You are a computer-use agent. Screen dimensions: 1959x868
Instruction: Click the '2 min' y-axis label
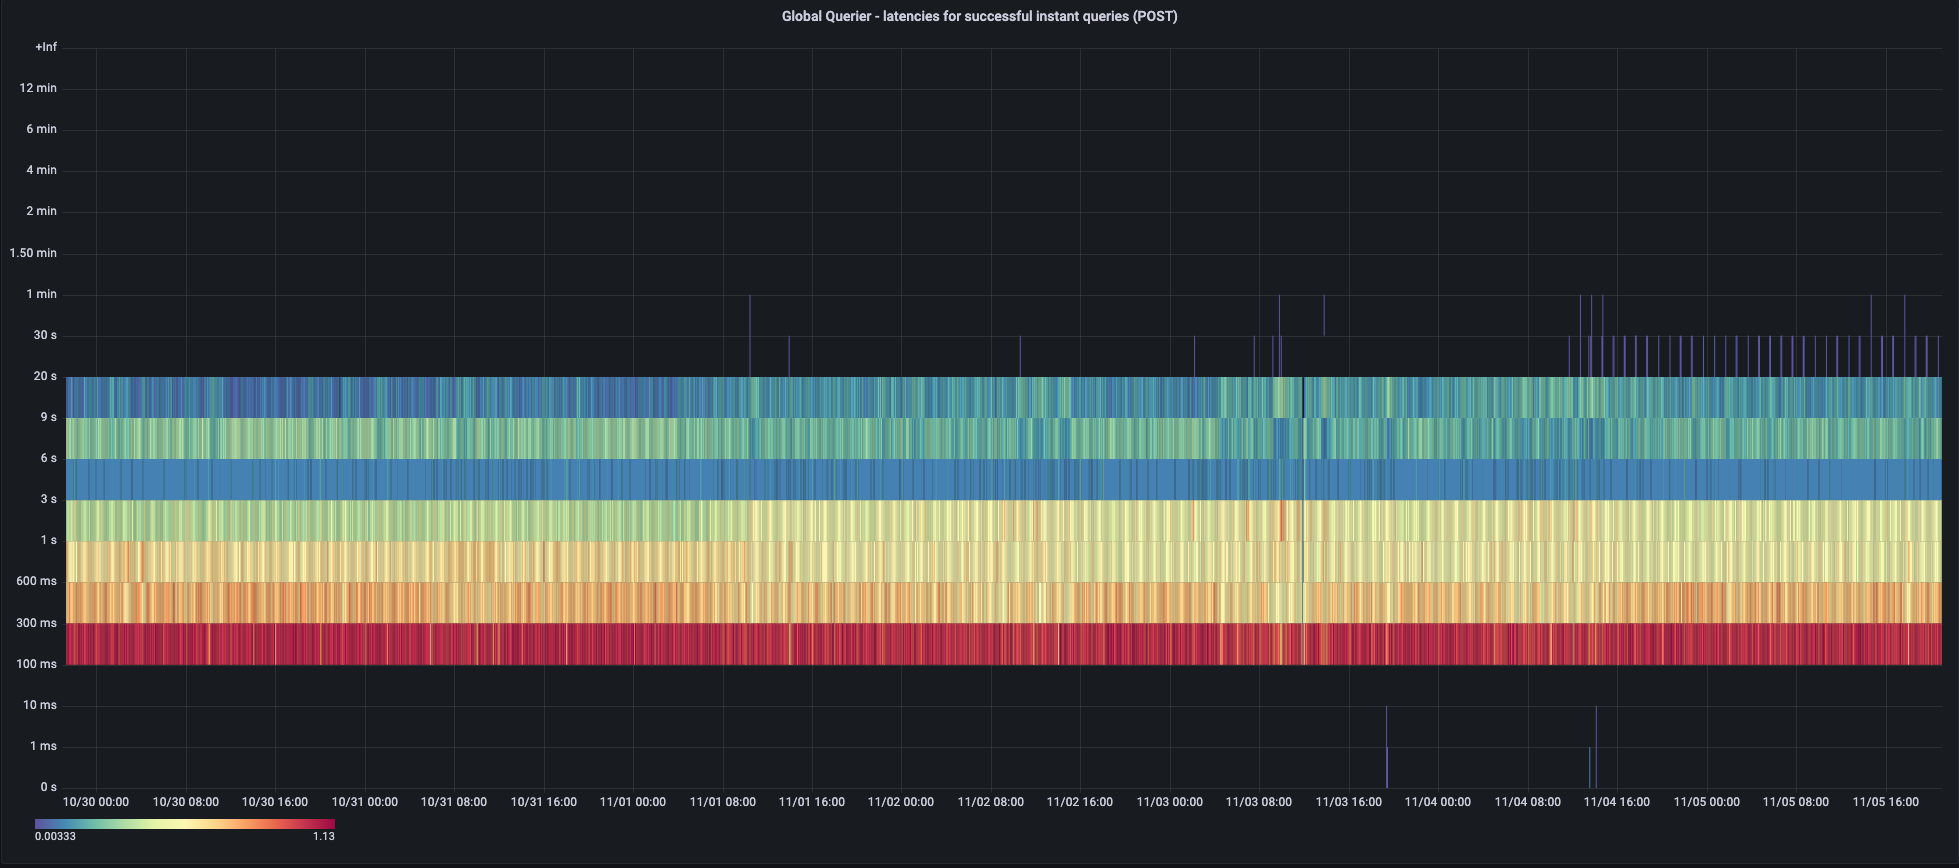point(41,211)
